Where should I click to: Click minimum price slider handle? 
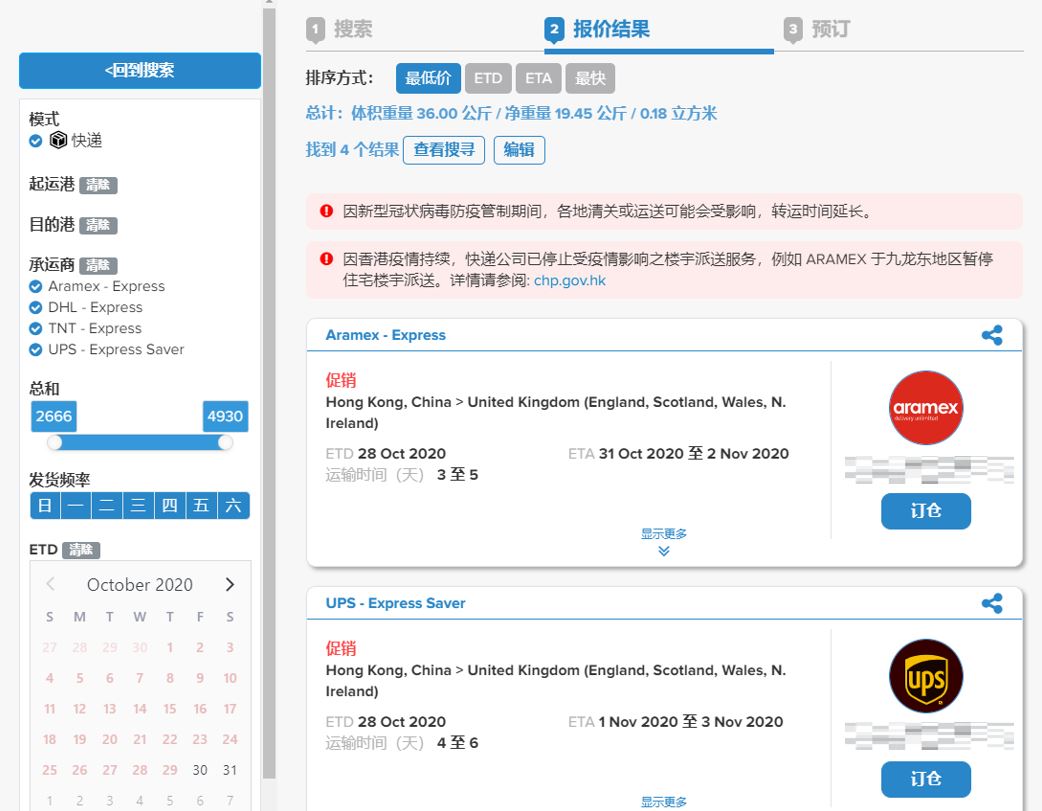[x=54, y=442]
